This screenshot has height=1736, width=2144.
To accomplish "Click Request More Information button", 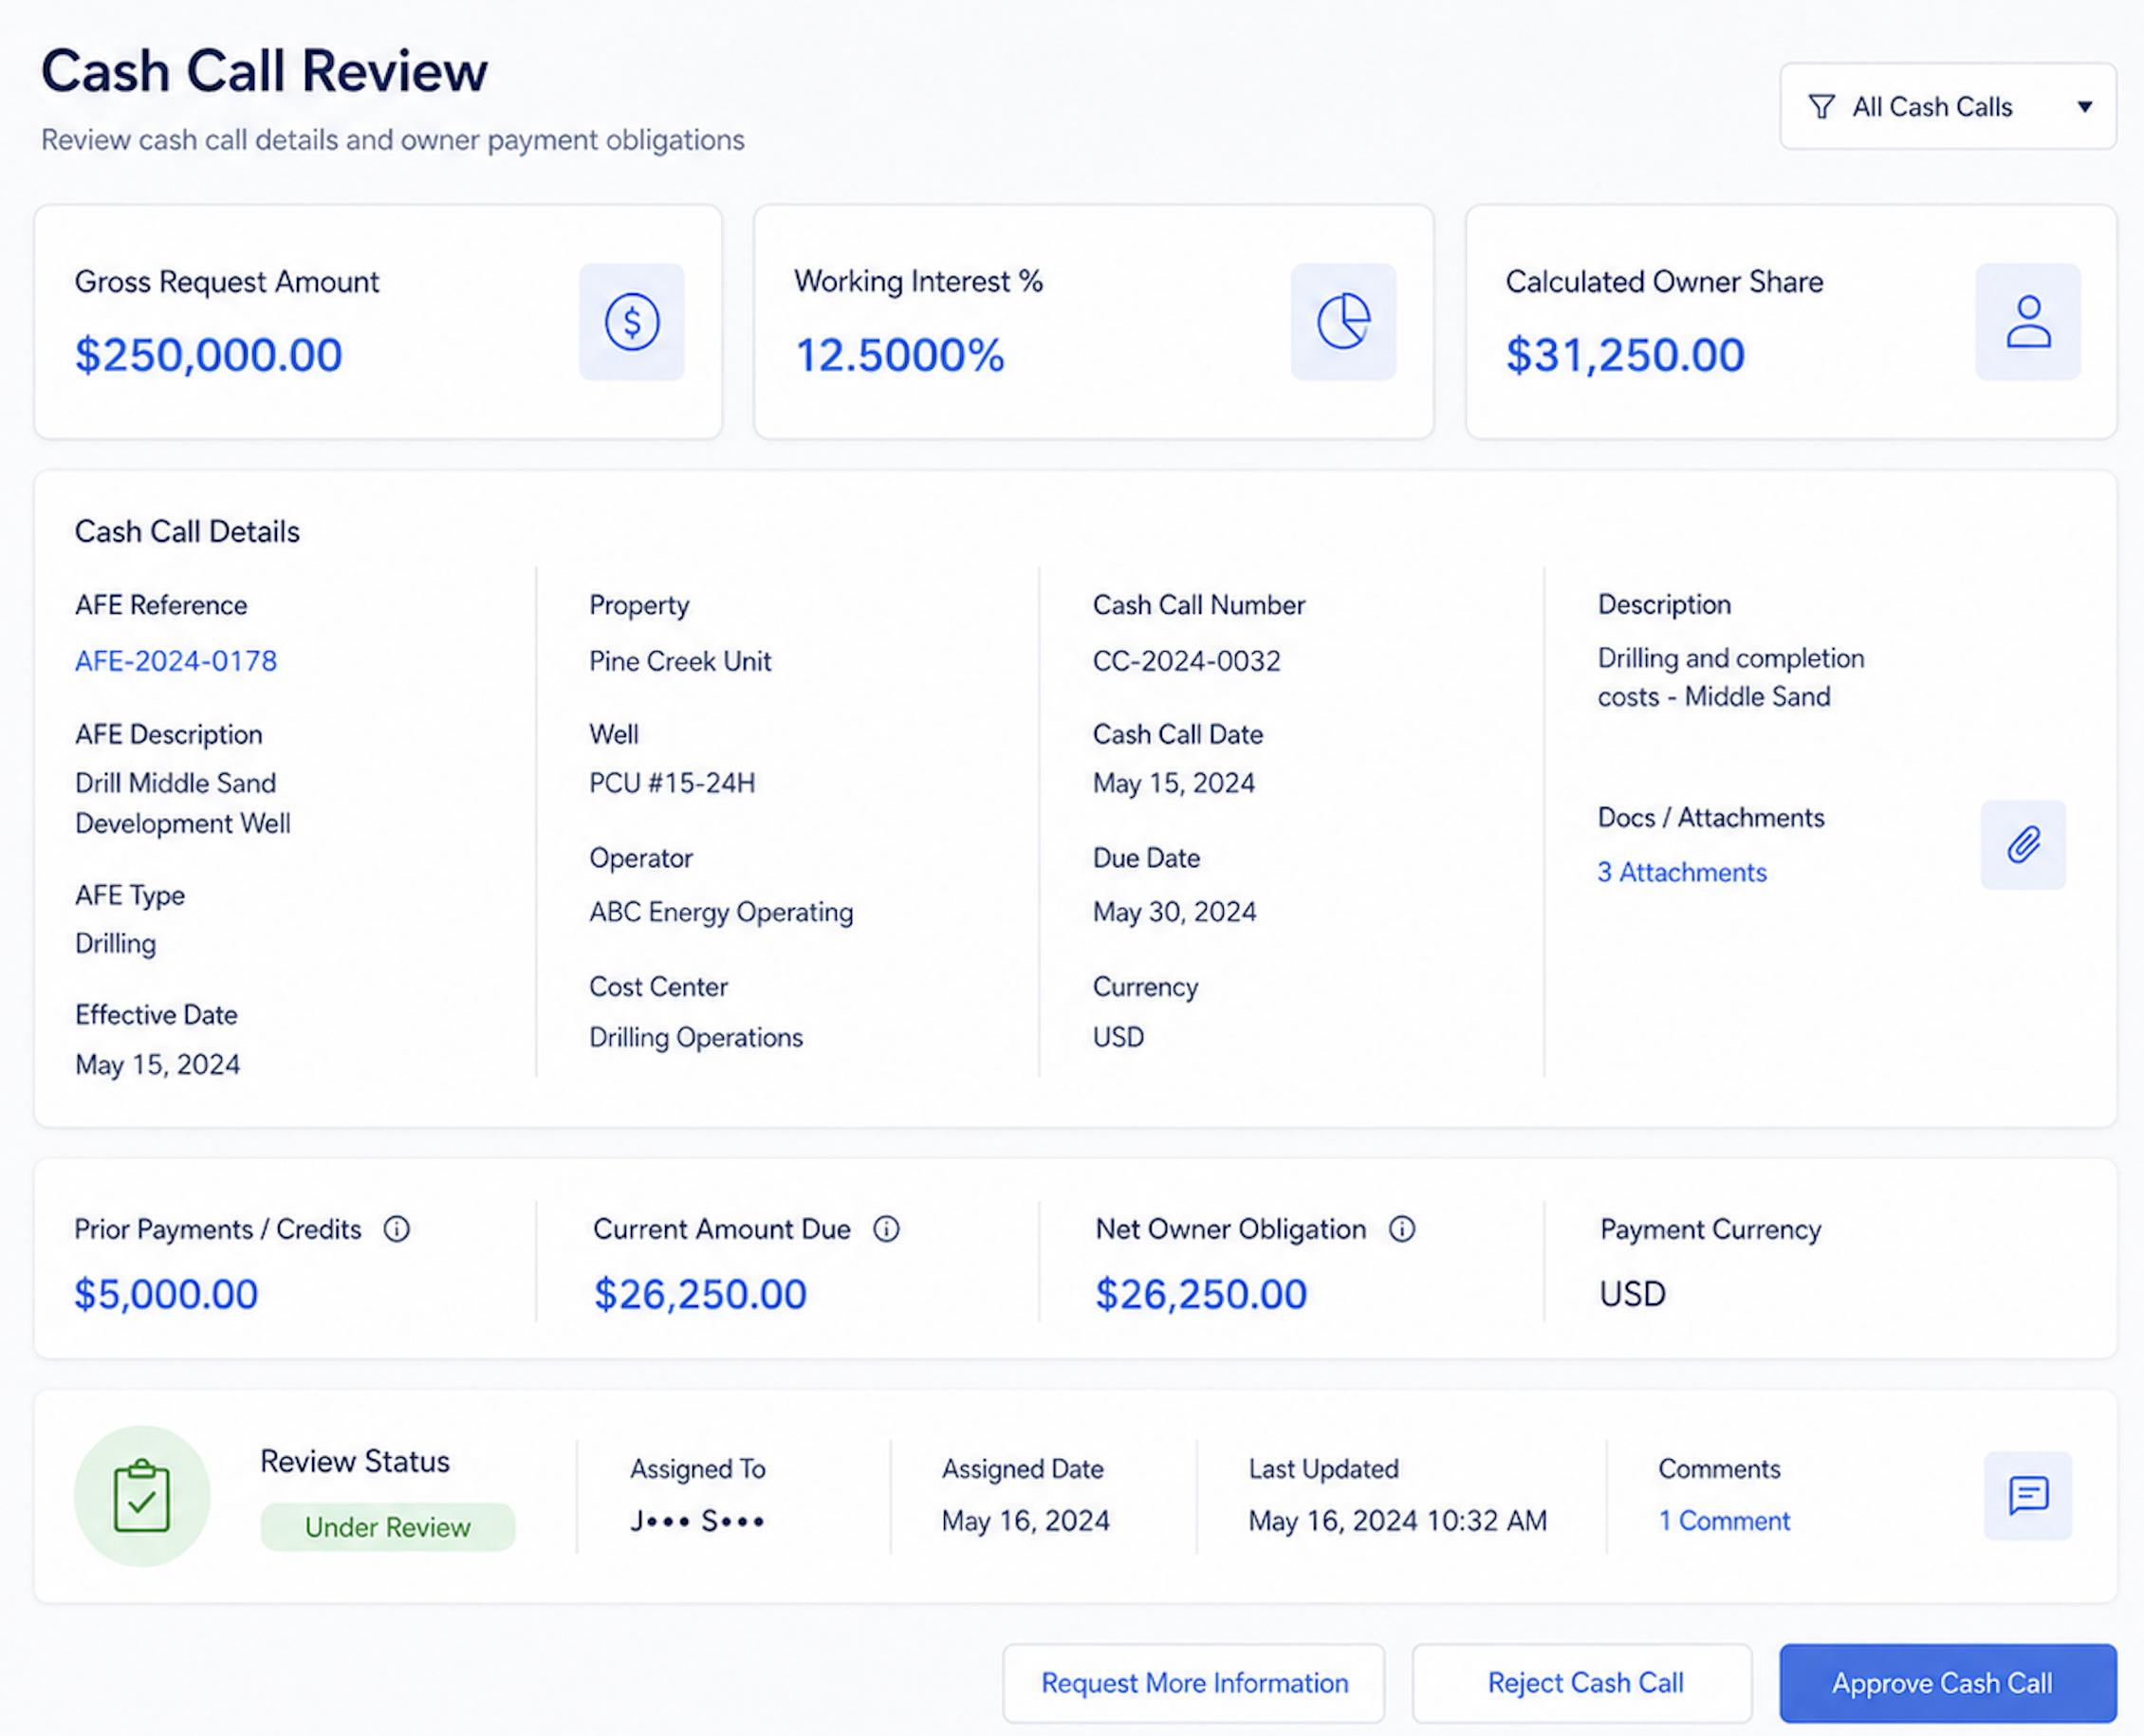I will pyautogui.click(x=1194, y=1683).
